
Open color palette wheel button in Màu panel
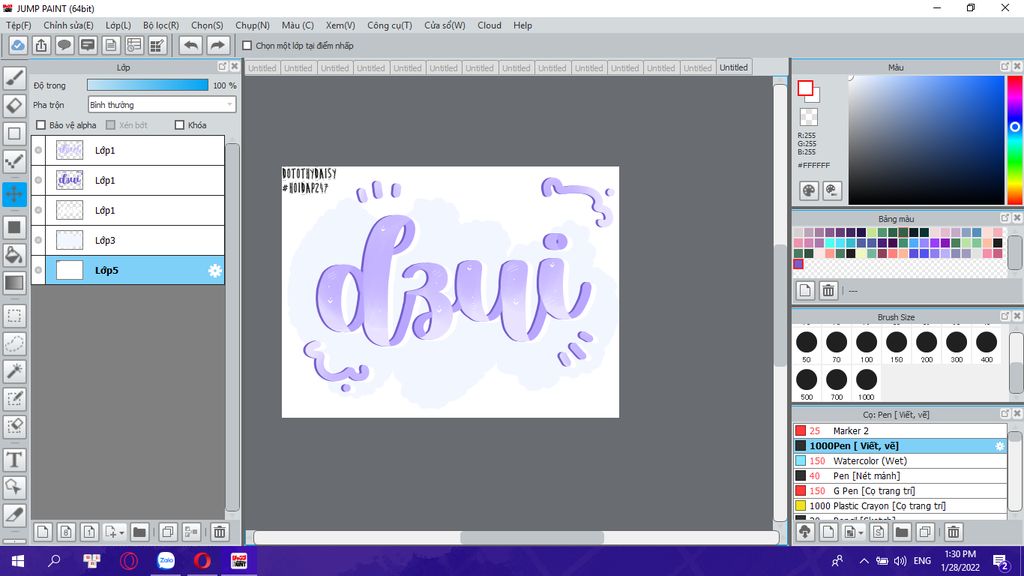(808, 191)
